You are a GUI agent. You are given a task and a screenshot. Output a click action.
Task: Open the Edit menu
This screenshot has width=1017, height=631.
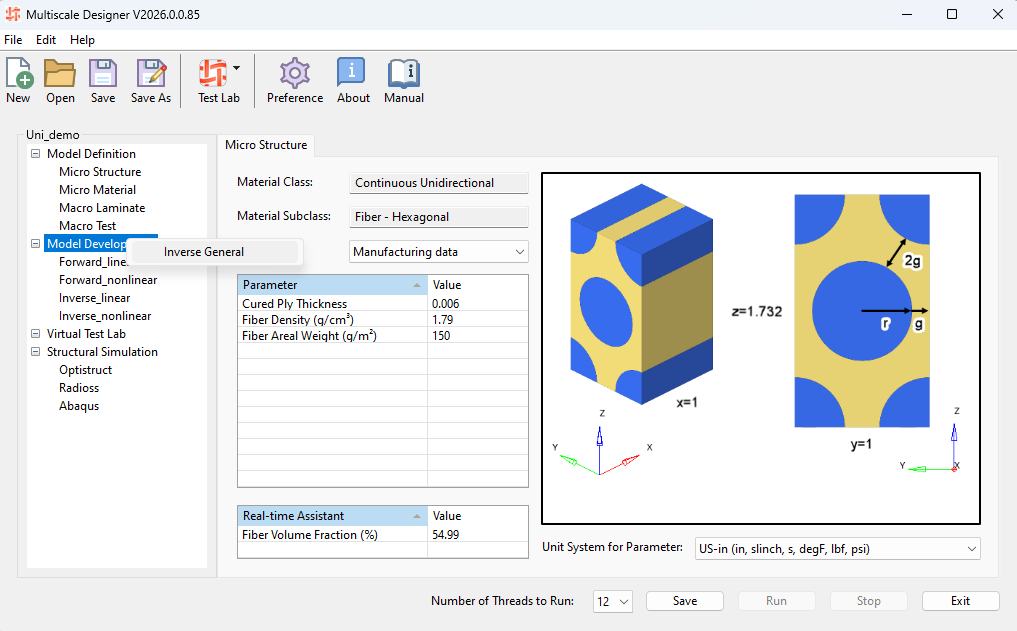(46, 40)
